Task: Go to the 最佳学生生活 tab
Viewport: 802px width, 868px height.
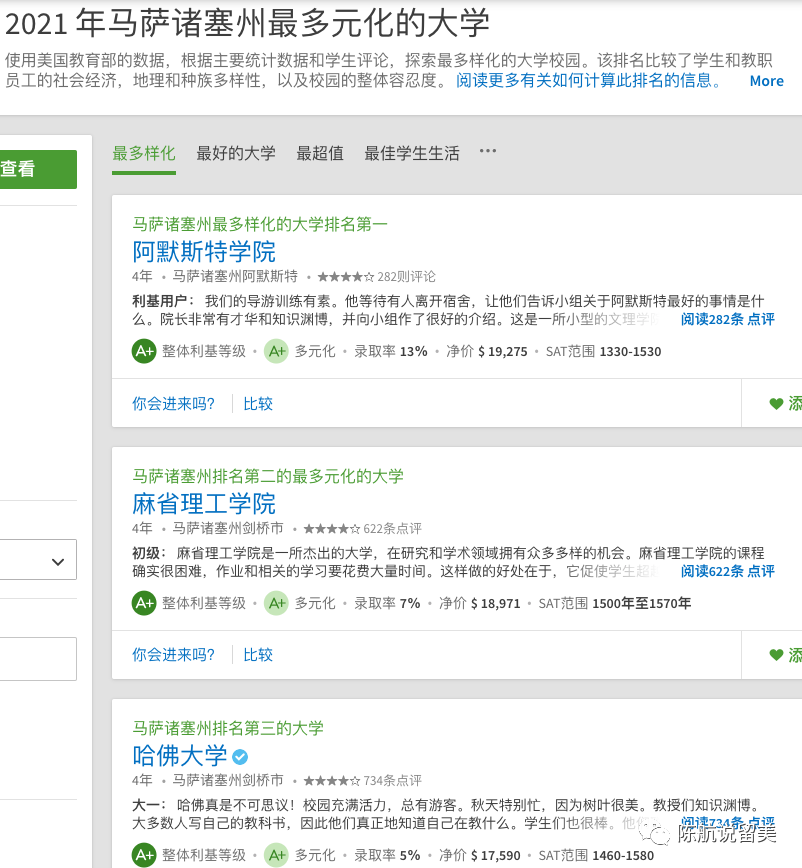Action: (412, 153)
